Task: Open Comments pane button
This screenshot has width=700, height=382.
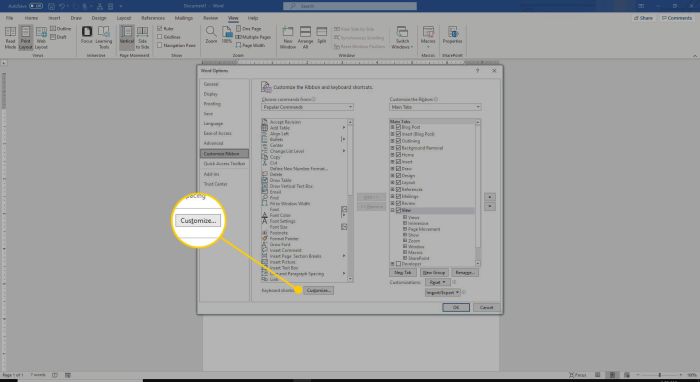Action: pos(677,18)
